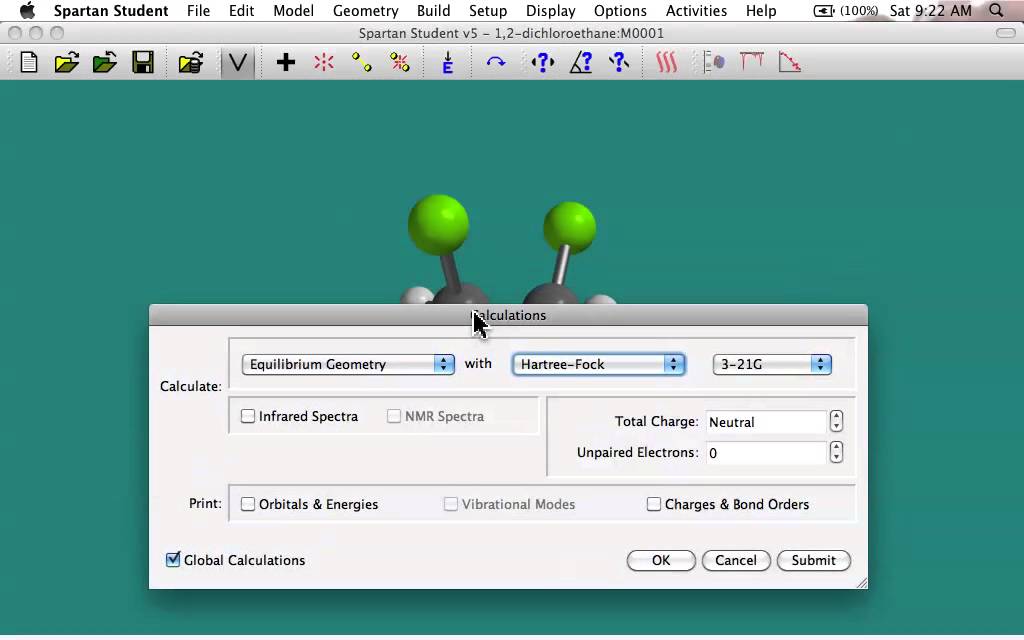
Task: Select the Measure Distance question icon
Action: click(543, 63)
